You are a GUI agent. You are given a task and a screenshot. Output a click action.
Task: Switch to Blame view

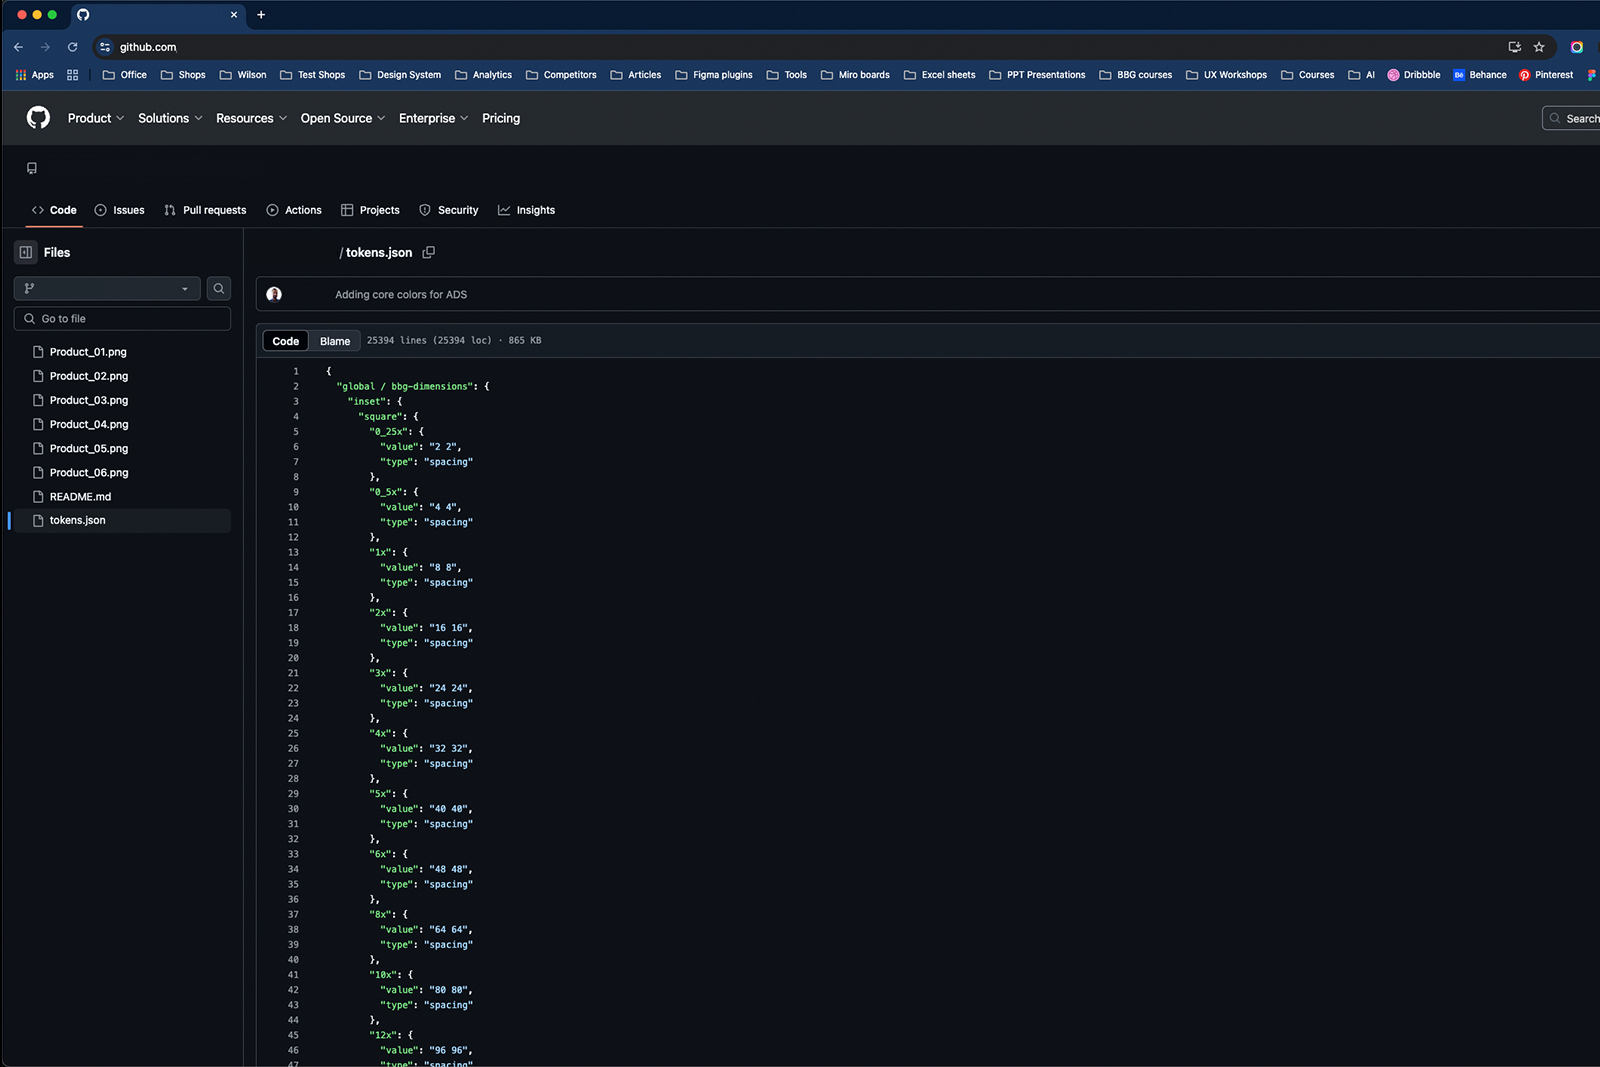334,341
